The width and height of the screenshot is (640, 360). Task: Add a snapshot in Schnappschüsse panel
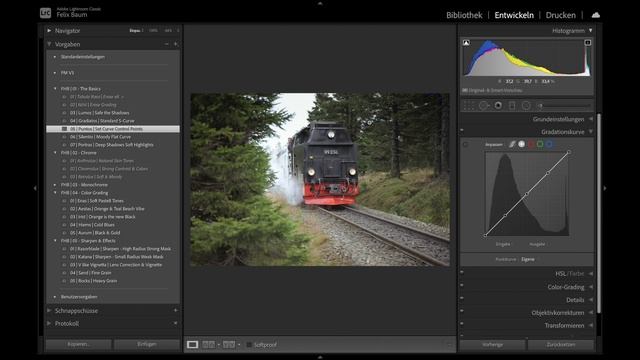tap(176, 310)
